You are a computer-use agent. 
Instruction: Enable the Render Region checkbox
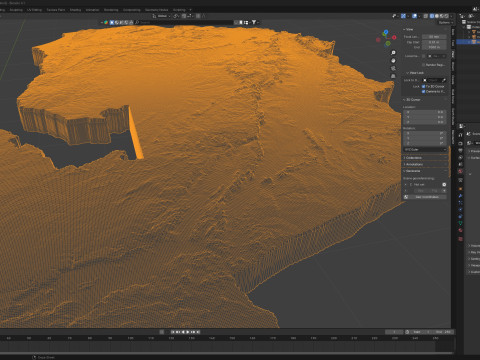pos(424,65)
